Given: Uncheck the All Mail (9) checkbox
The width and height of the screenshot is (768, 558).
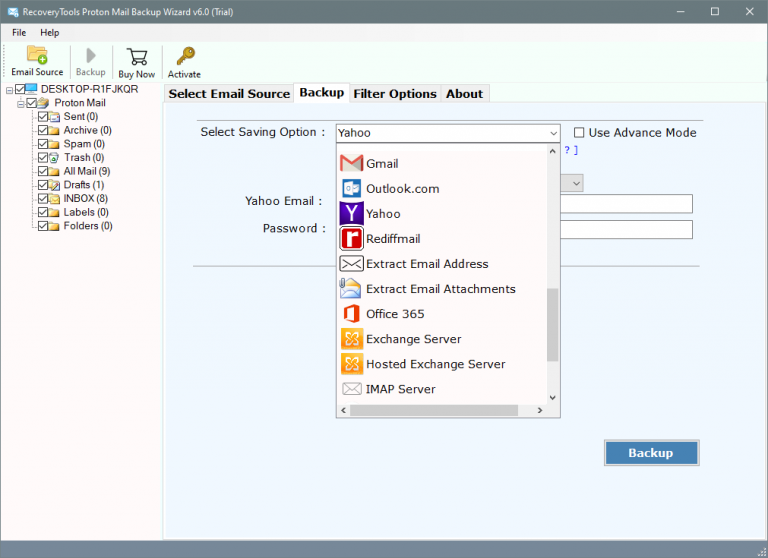Looking at the screenshot, I should click(x=43, y=171).
